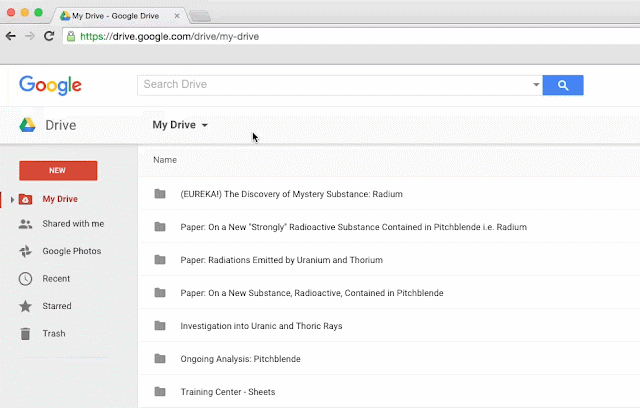
Task: Click folder icon of 'Strongly' Radioactive Substance paper
Action: point(160,227)
